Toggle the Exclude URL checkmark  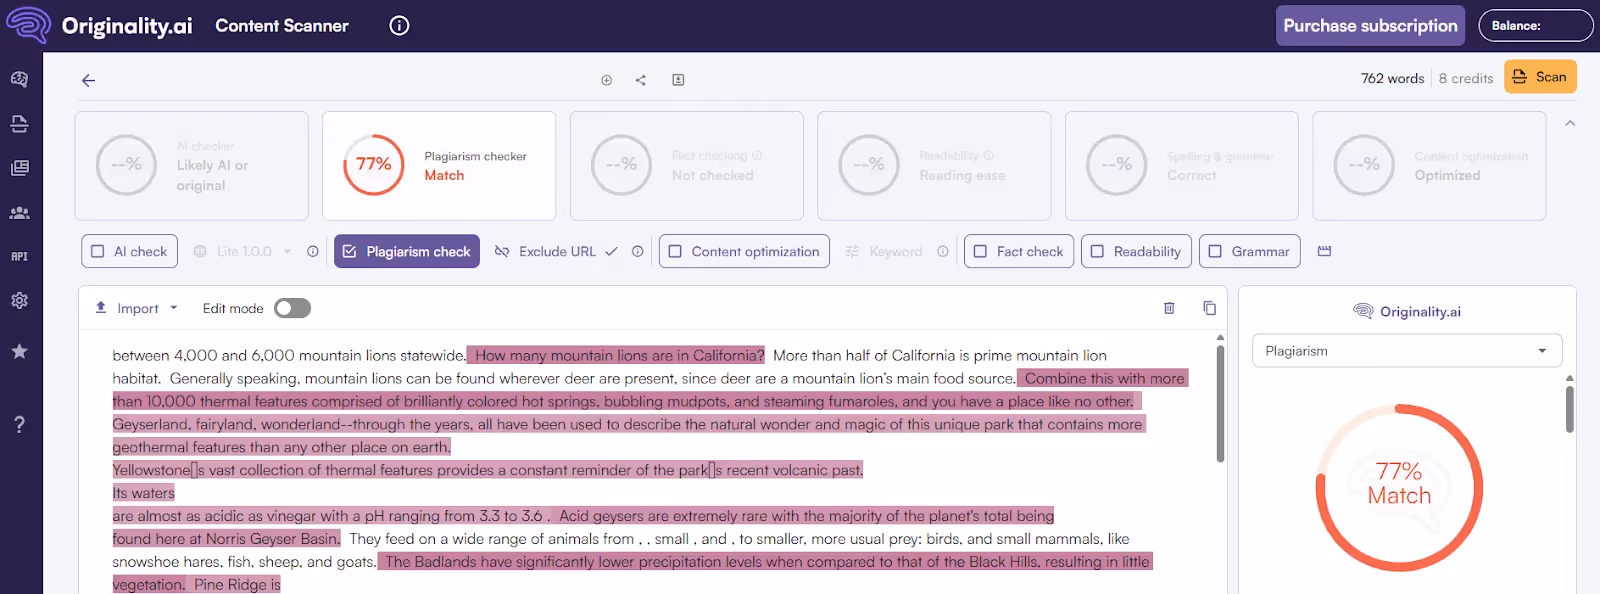click(x=611, y=251)
